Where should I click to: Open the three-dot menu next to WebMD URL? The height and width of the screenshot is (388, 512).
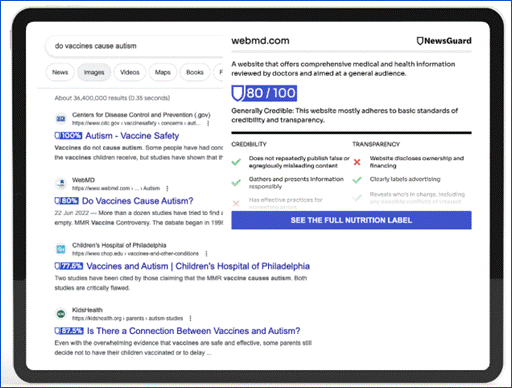click(167, 188)
